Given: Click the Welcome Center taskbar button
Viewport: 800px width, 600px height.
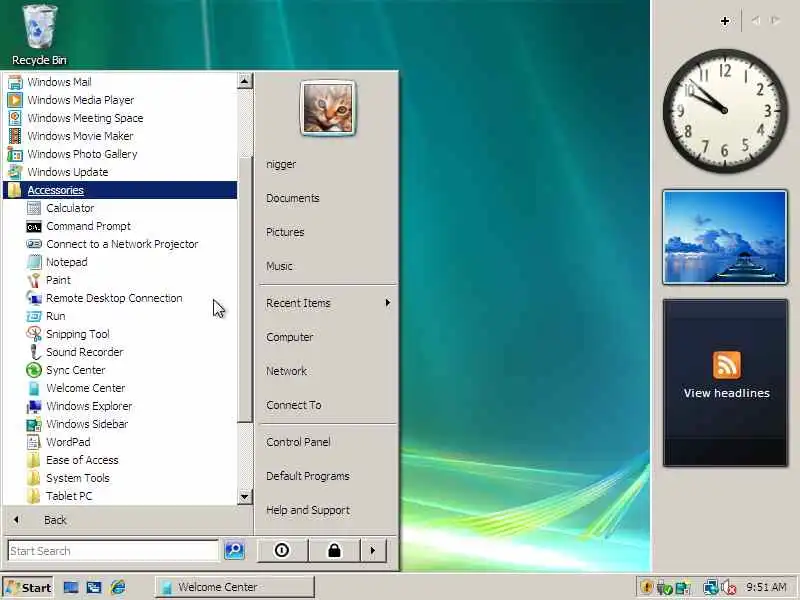Looking at the screenshot, I should coord(235,587).
